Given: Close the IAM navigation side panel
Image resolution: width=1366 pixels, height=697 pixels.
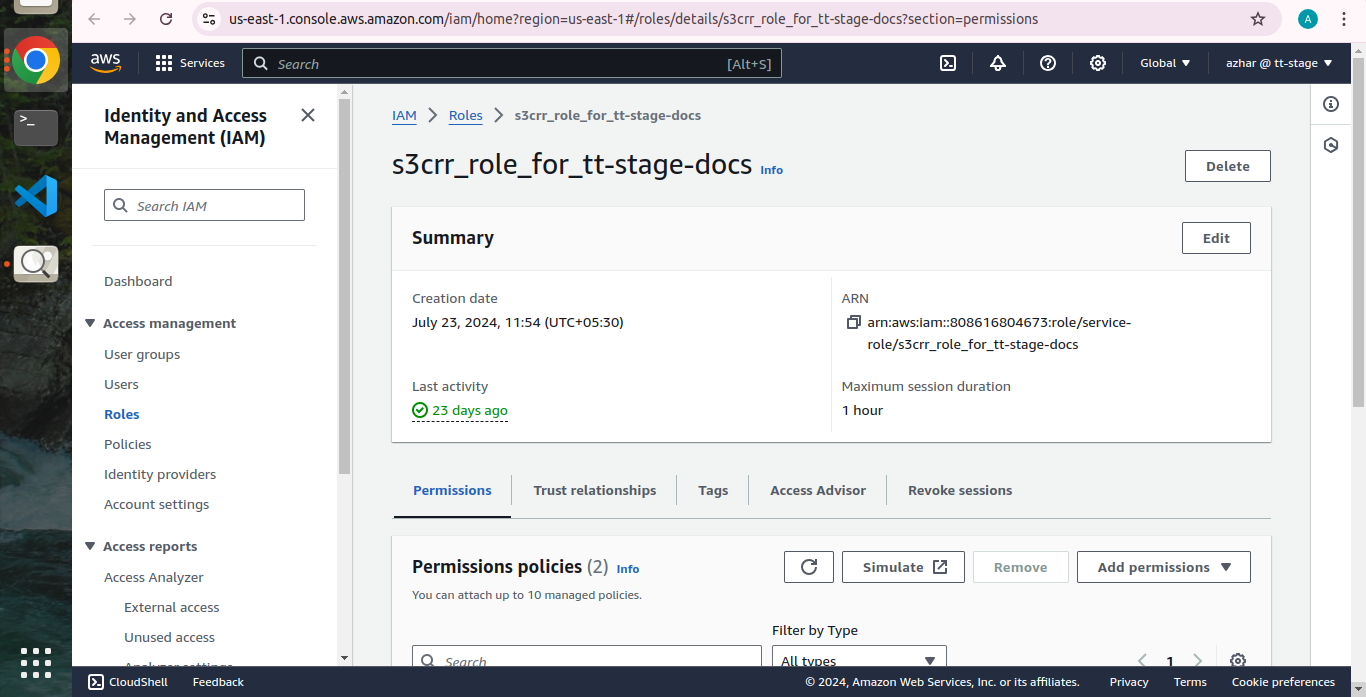Looking at the screenshot, I should (308, 115).
